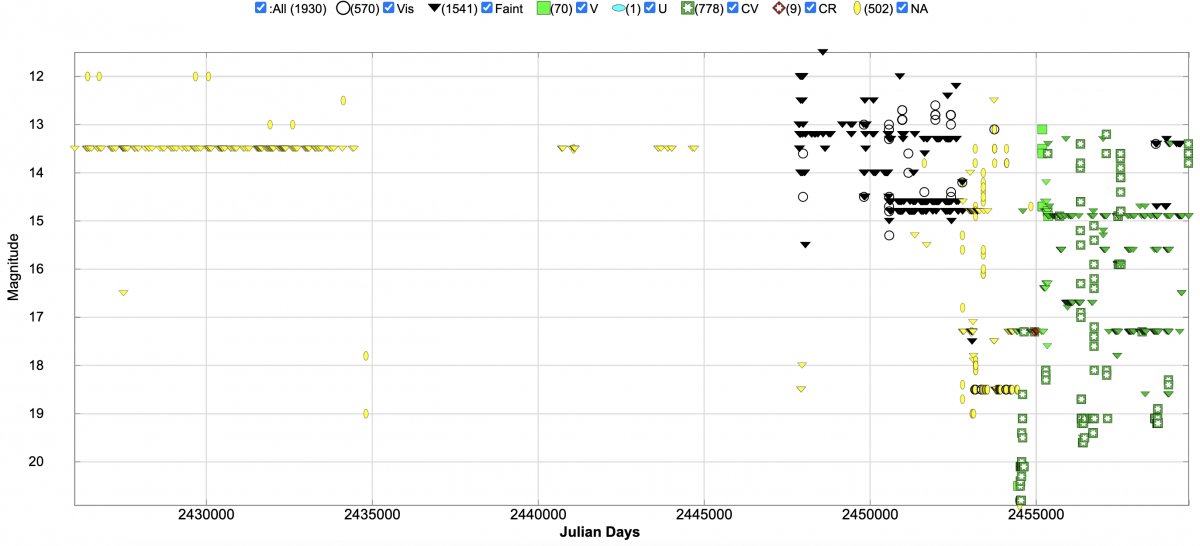Screen dimensions: 1200x546
Task: Toggle the Vis observations checkbox
Action: coord(388,8)
